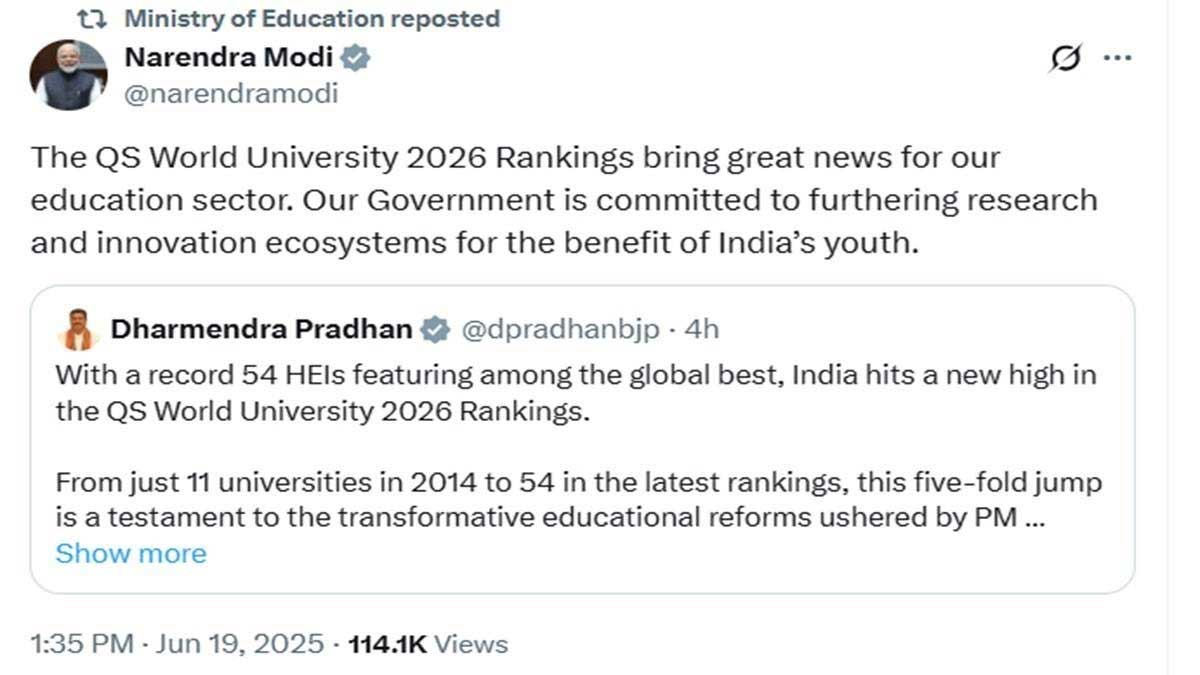Click the Narendra Modi display name
Viewport: 1200px width, 675px height.
226,57
